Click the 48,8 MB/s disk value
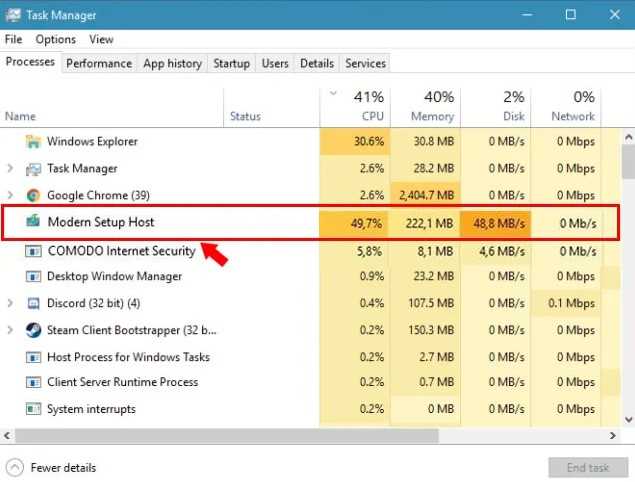Image resolution: width=635 pixels, height=482 pixels. (x=499, y=223)
